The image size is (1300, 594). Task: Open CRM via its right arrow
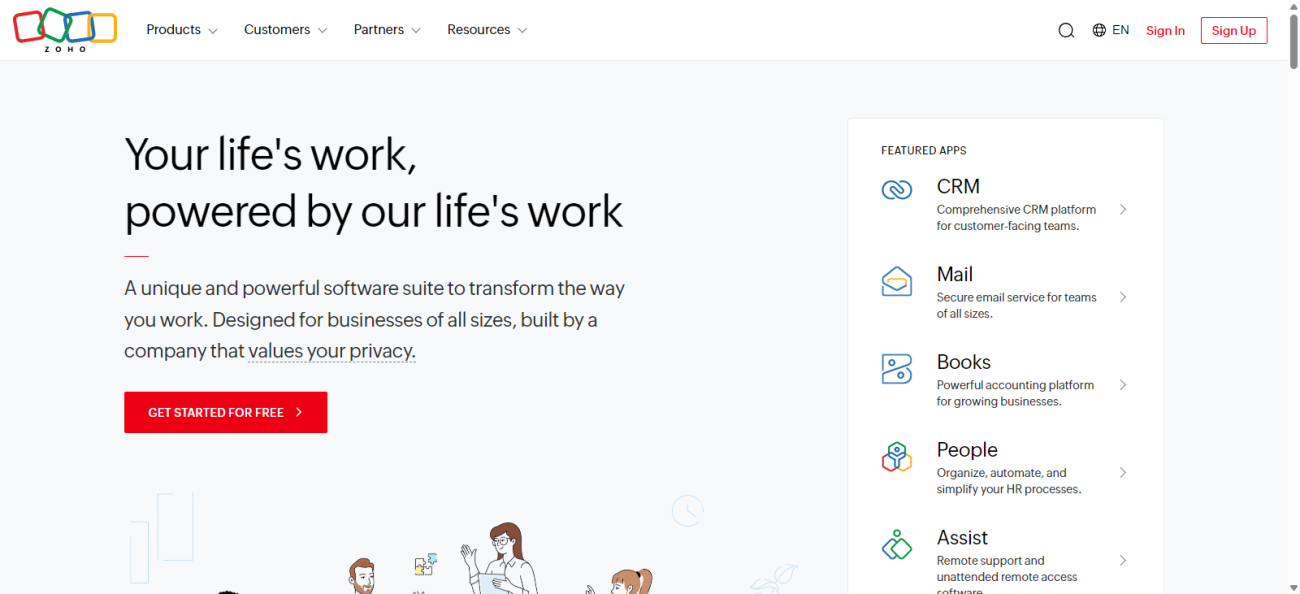pos(1123,209)
